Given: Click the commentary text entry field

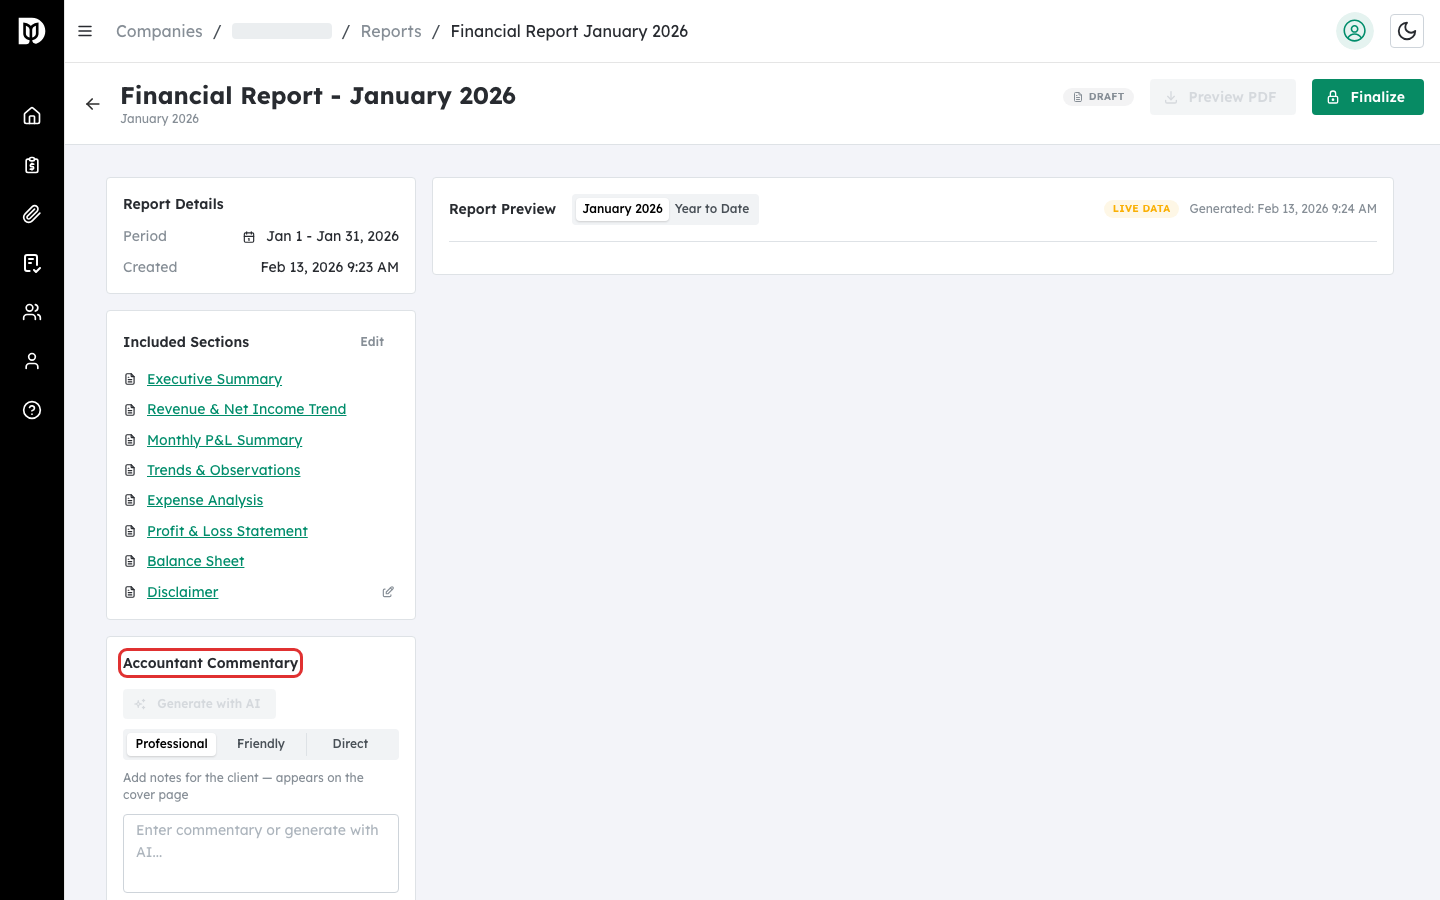Looking at the screenshot, I should (260, 852).
